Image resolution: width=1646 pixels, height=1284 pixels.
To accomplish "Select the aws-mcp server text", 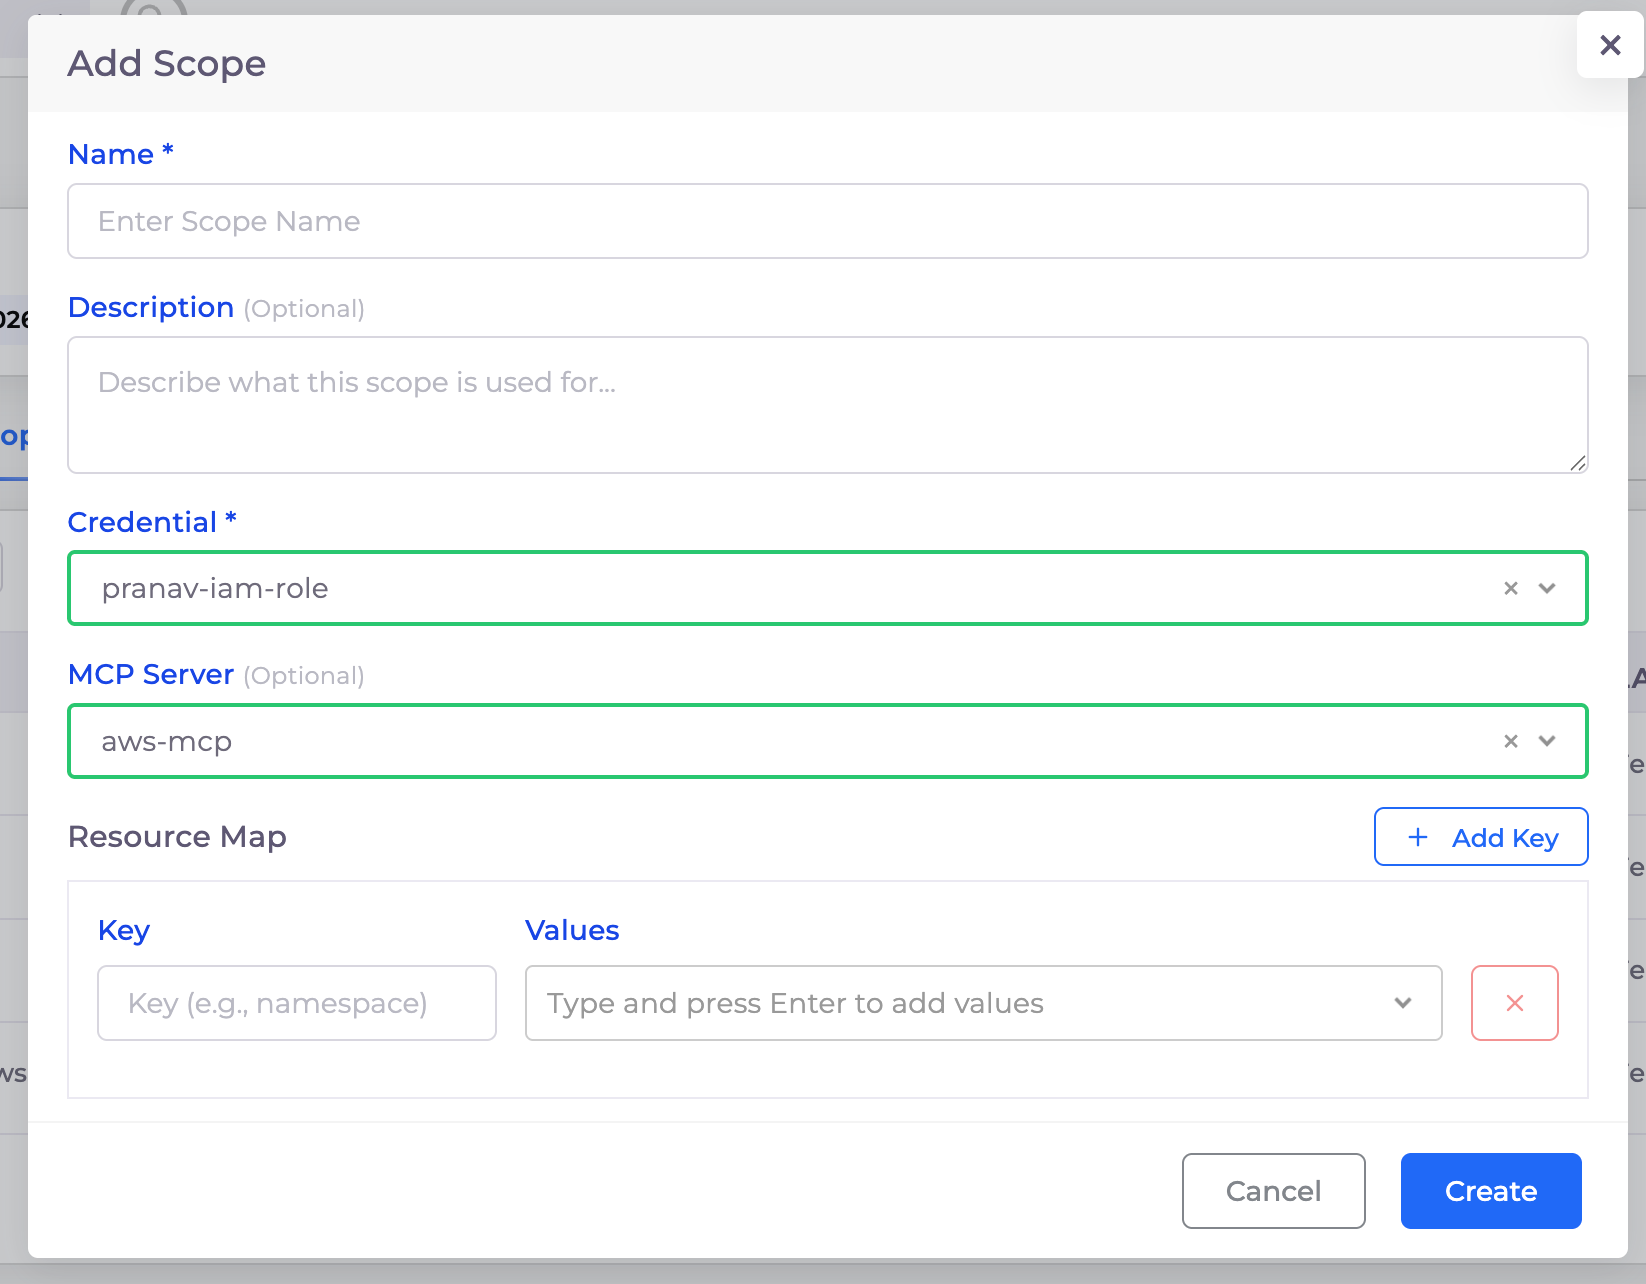I will tap(167, 742).
